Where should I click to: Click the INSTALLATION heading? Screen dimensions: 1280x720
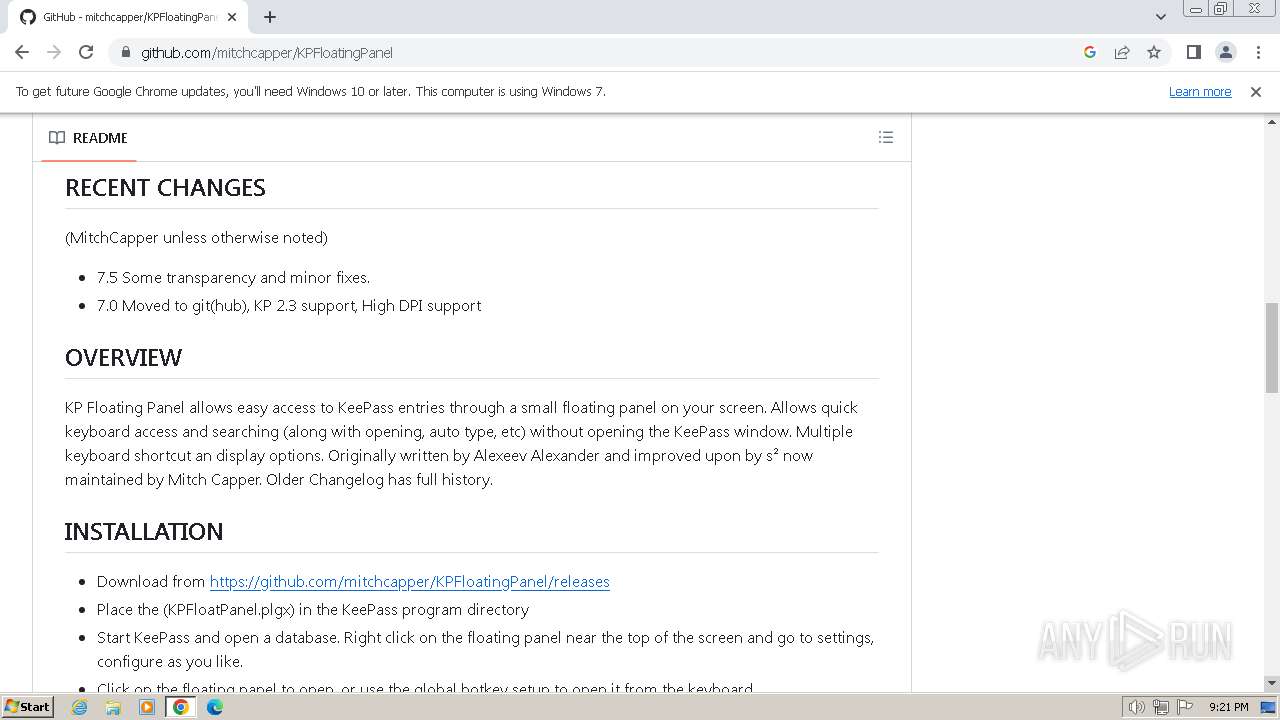(144, 531)
